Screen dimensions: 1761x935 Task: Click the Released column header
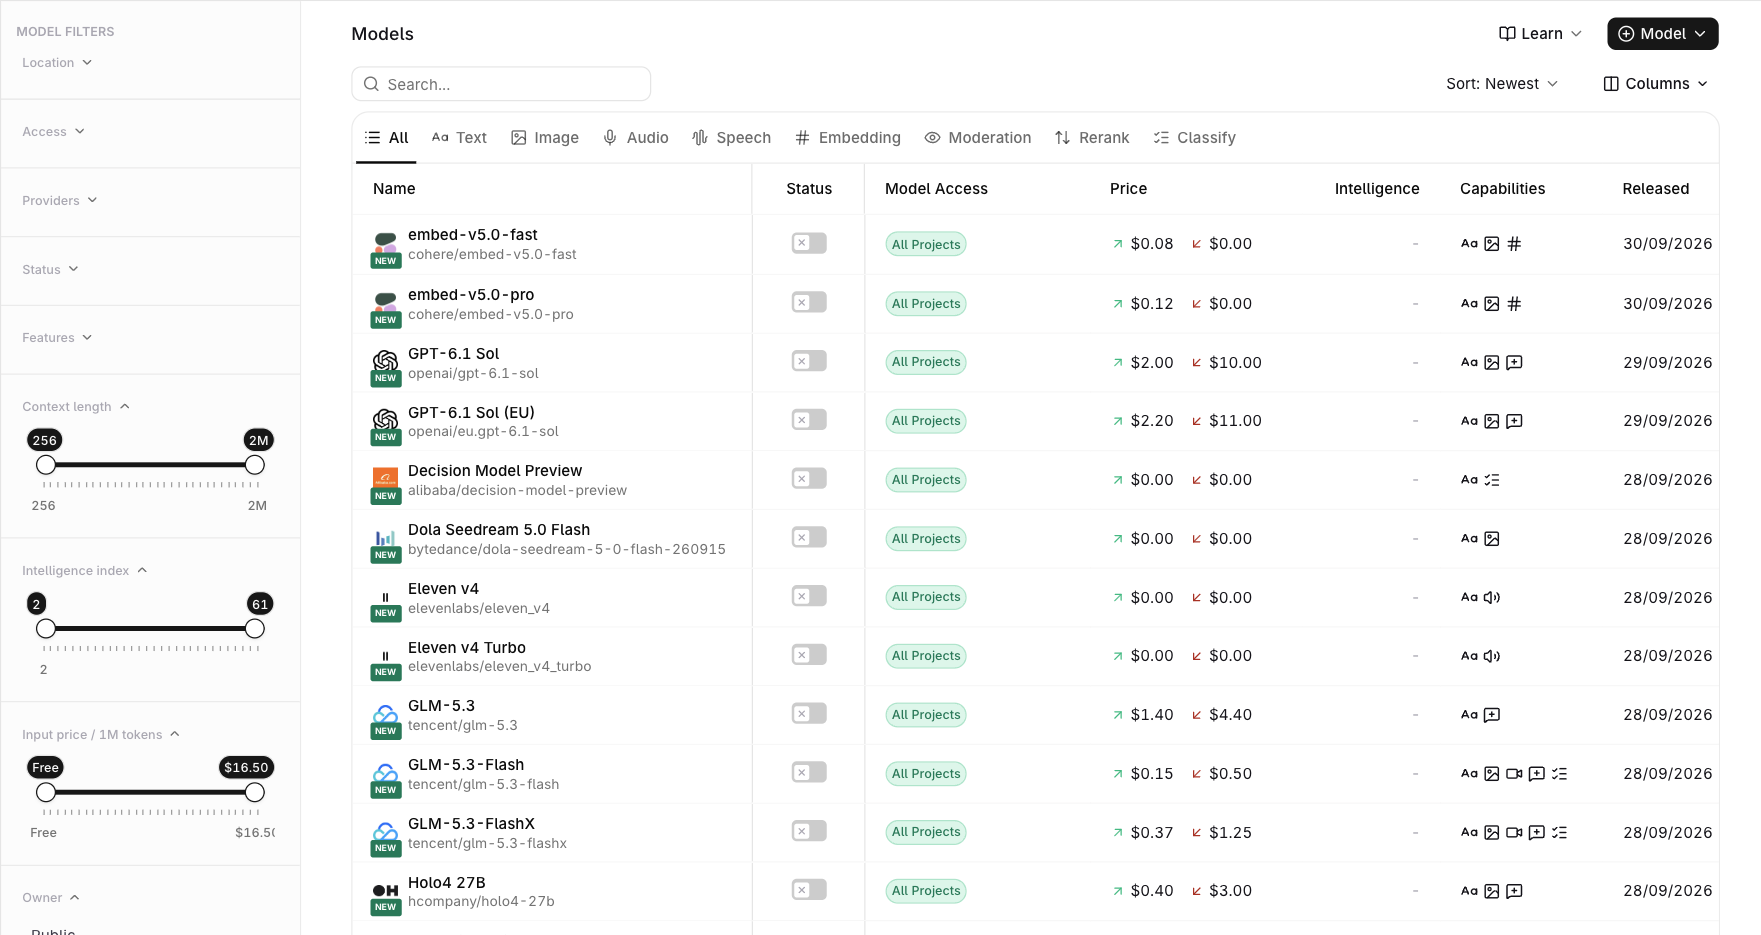point(1655,189)
